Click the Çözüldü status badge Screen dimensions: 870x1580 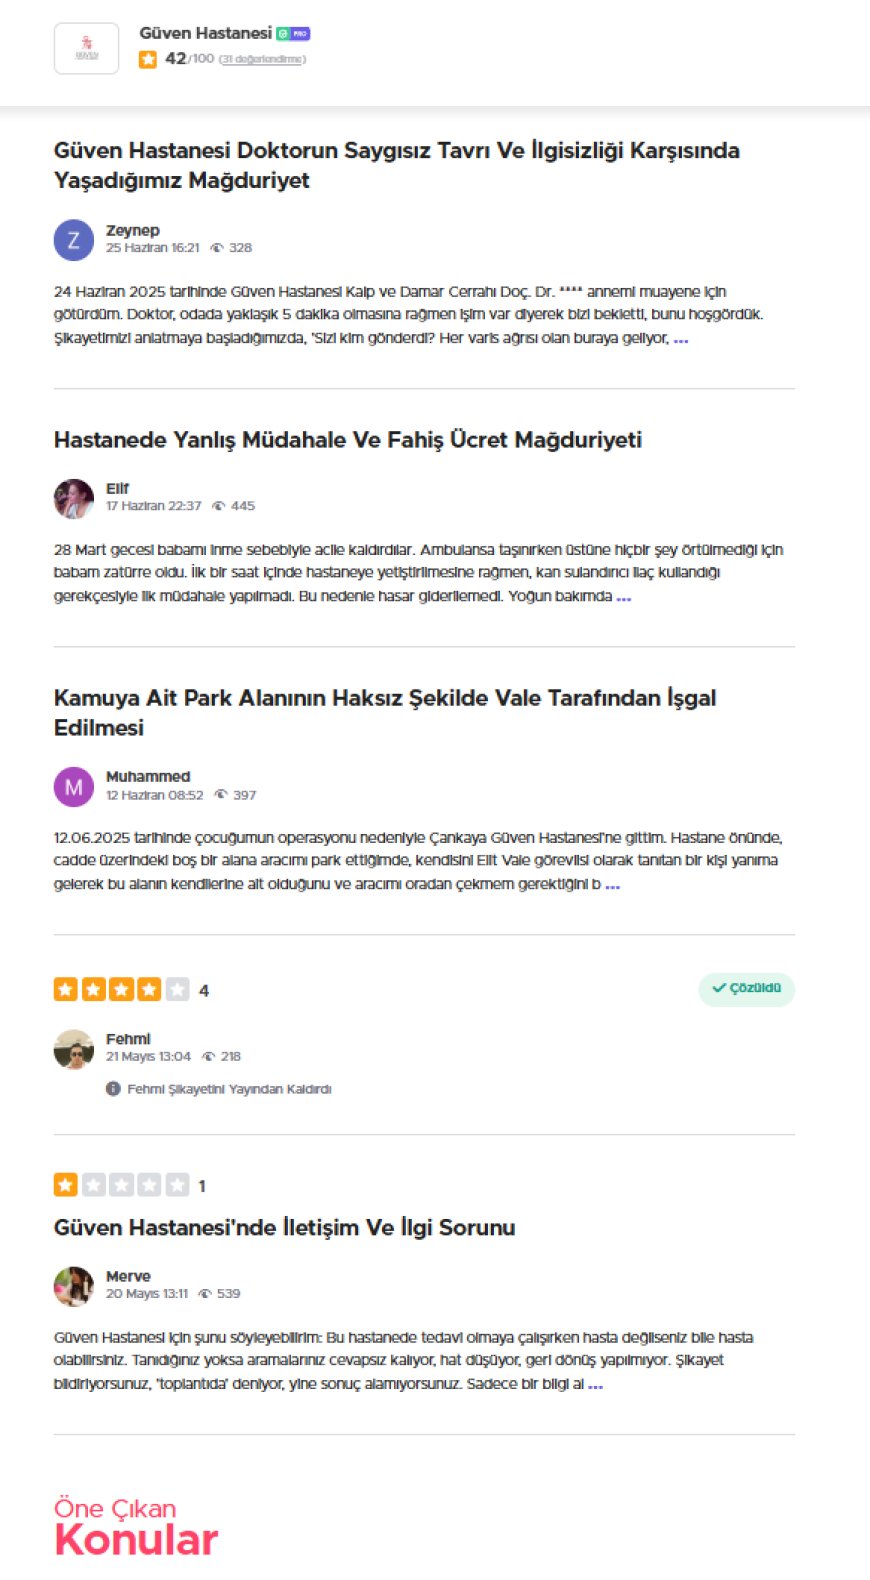(x=747, y=989)
